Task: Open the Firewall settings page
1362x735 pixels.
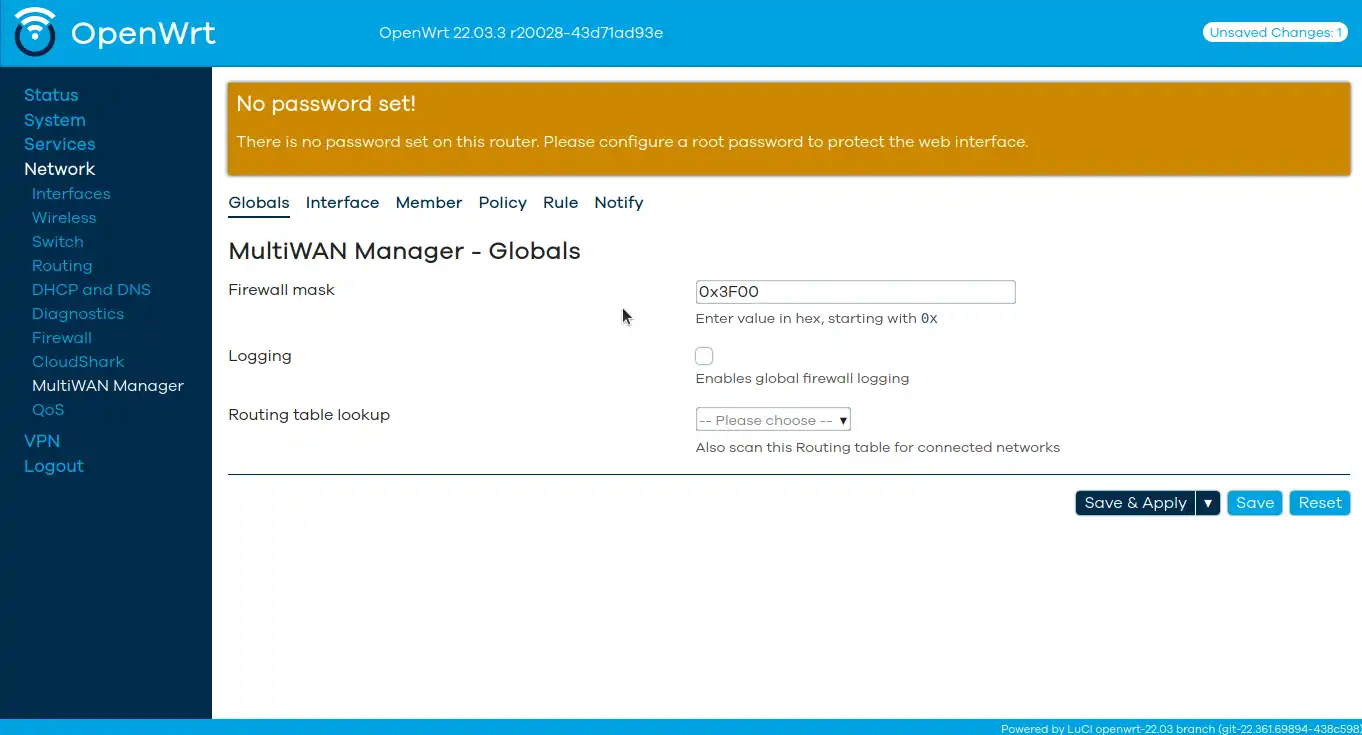Action: (61, 338)
